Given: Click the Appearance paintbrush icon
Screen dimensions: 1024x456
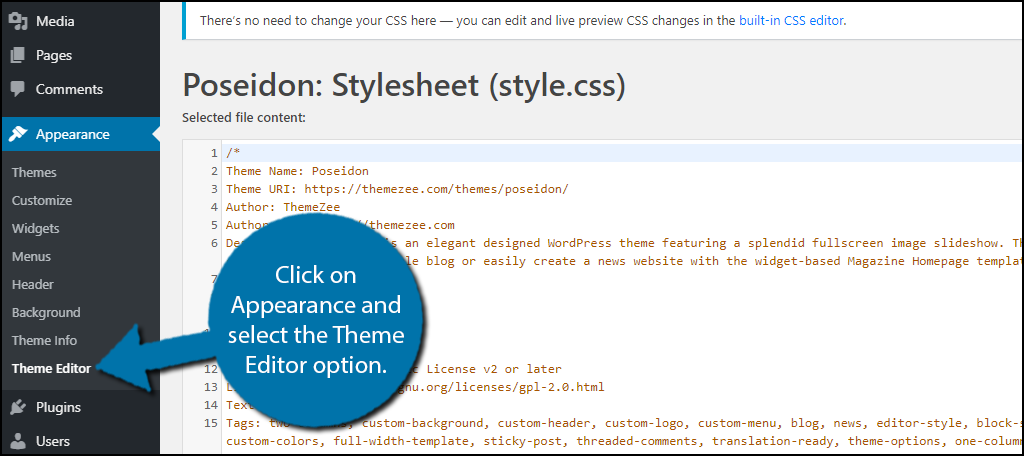Looking at the screenshot, I should [x=19, y=134].
